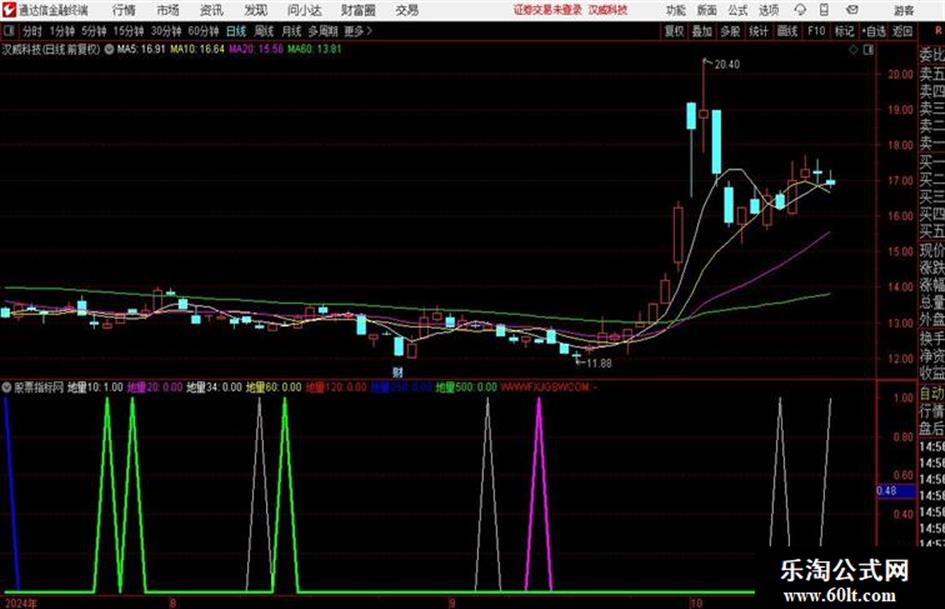Click the MA60: 13.81 indicator value
This screenshot has height=609, width=945.
point(315,49)
